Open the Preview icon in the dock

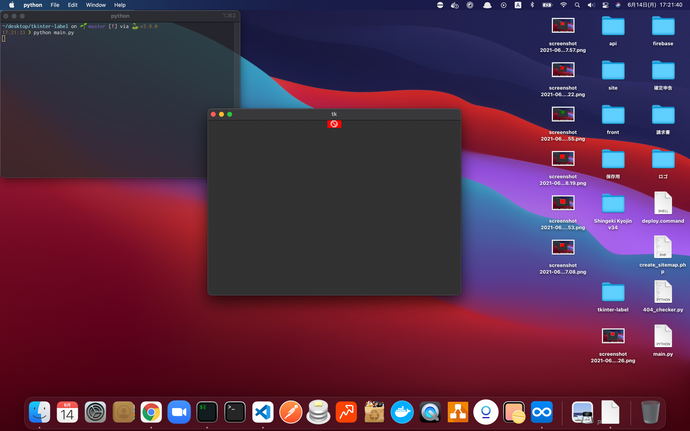tap(582, 413)
